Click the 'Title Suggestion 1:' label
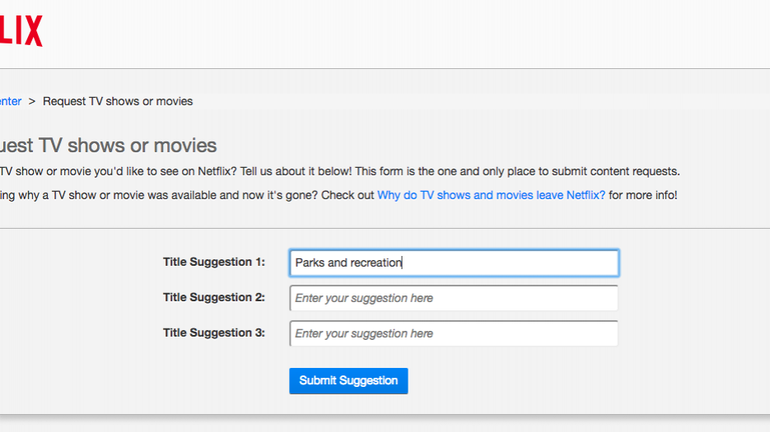 [x=214, y=262]
